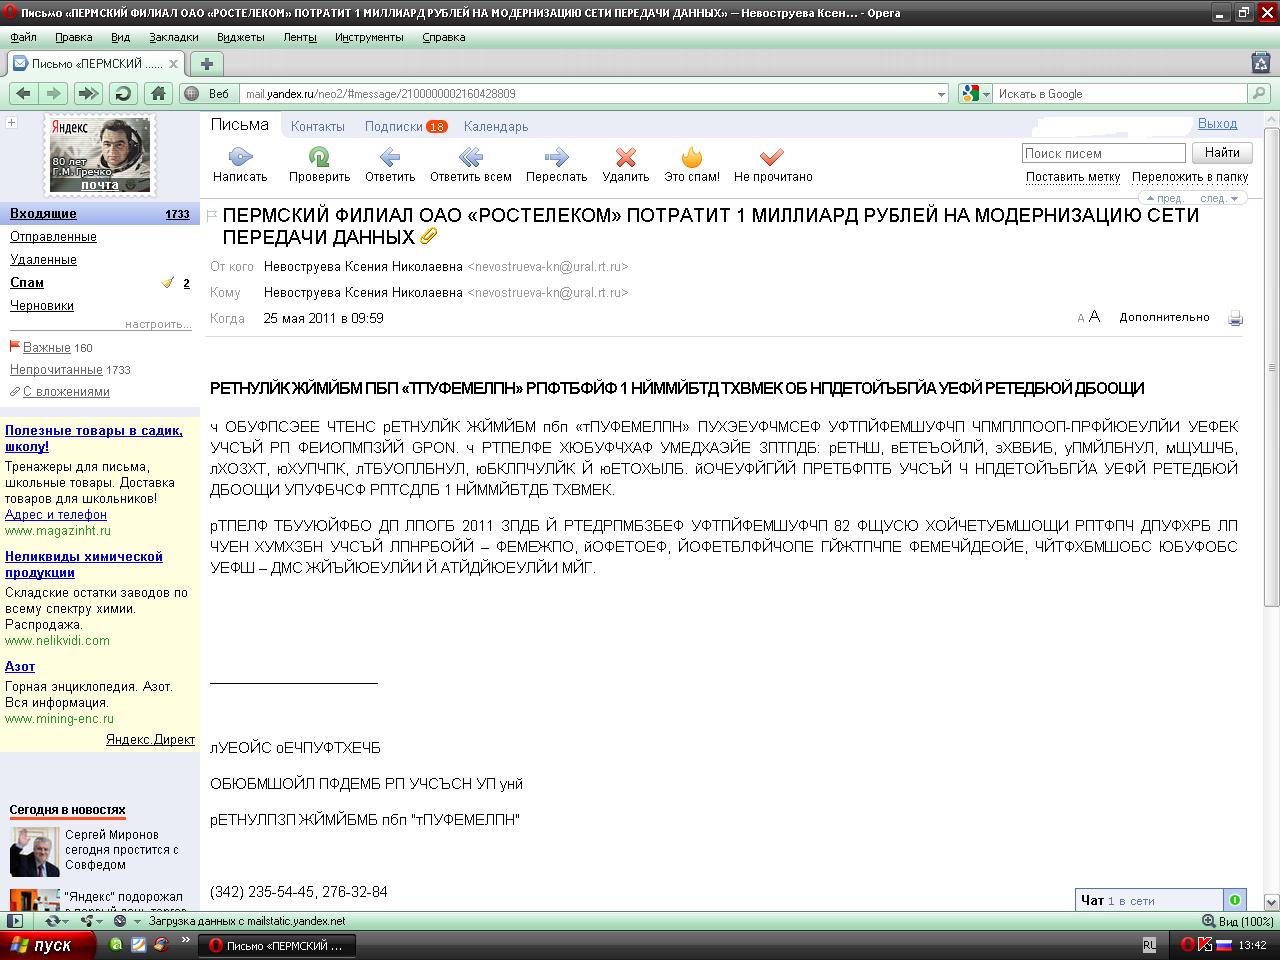
Task: Print the message using printer icon
Action: (x=1235, y=319)
